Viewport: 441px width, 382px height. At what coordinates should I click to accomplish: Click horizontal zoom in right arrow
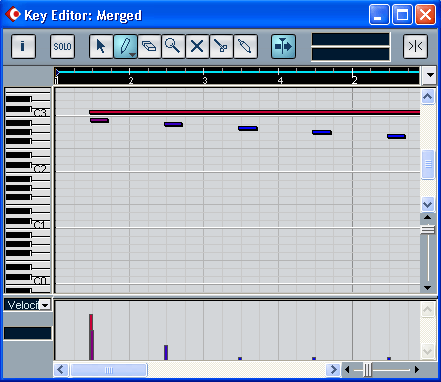417,370
